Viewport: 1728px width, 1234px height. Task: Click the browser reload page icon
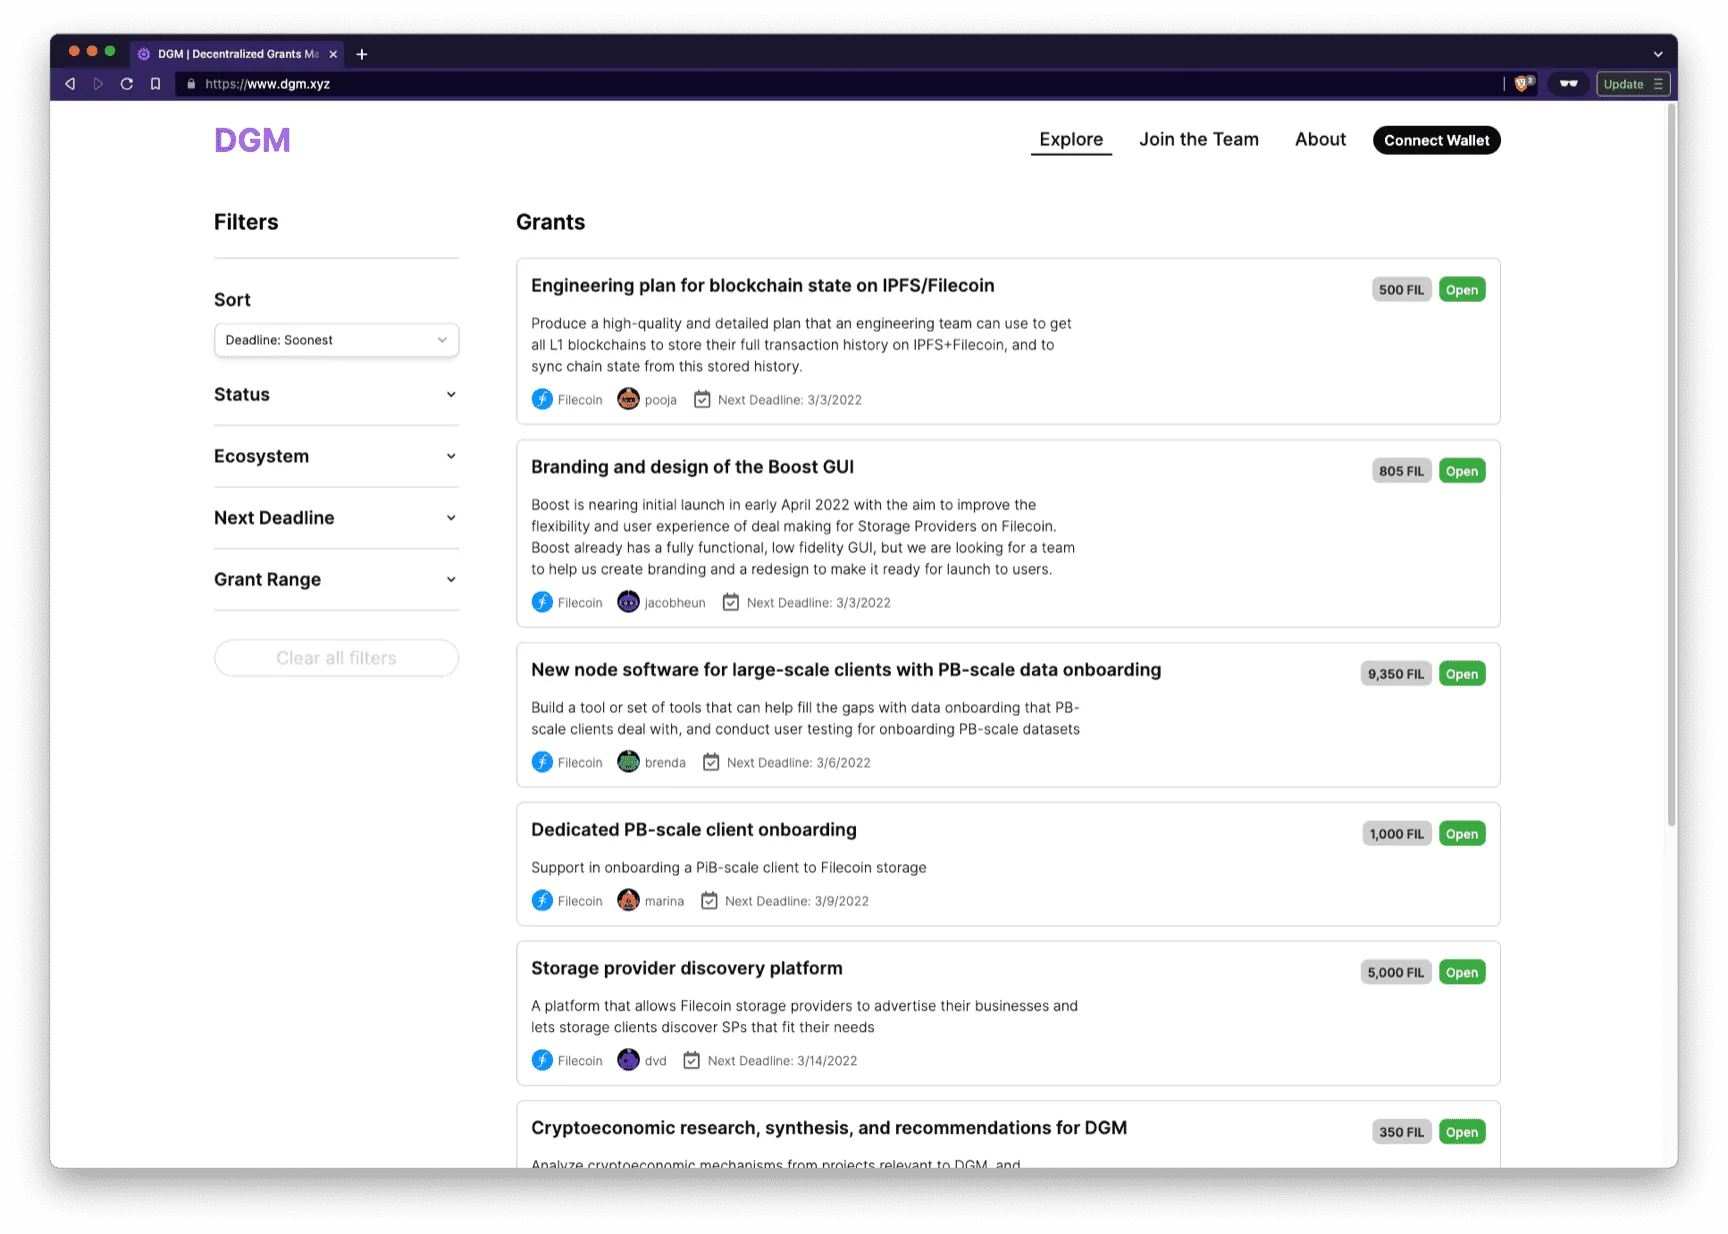tap(127, 84)
